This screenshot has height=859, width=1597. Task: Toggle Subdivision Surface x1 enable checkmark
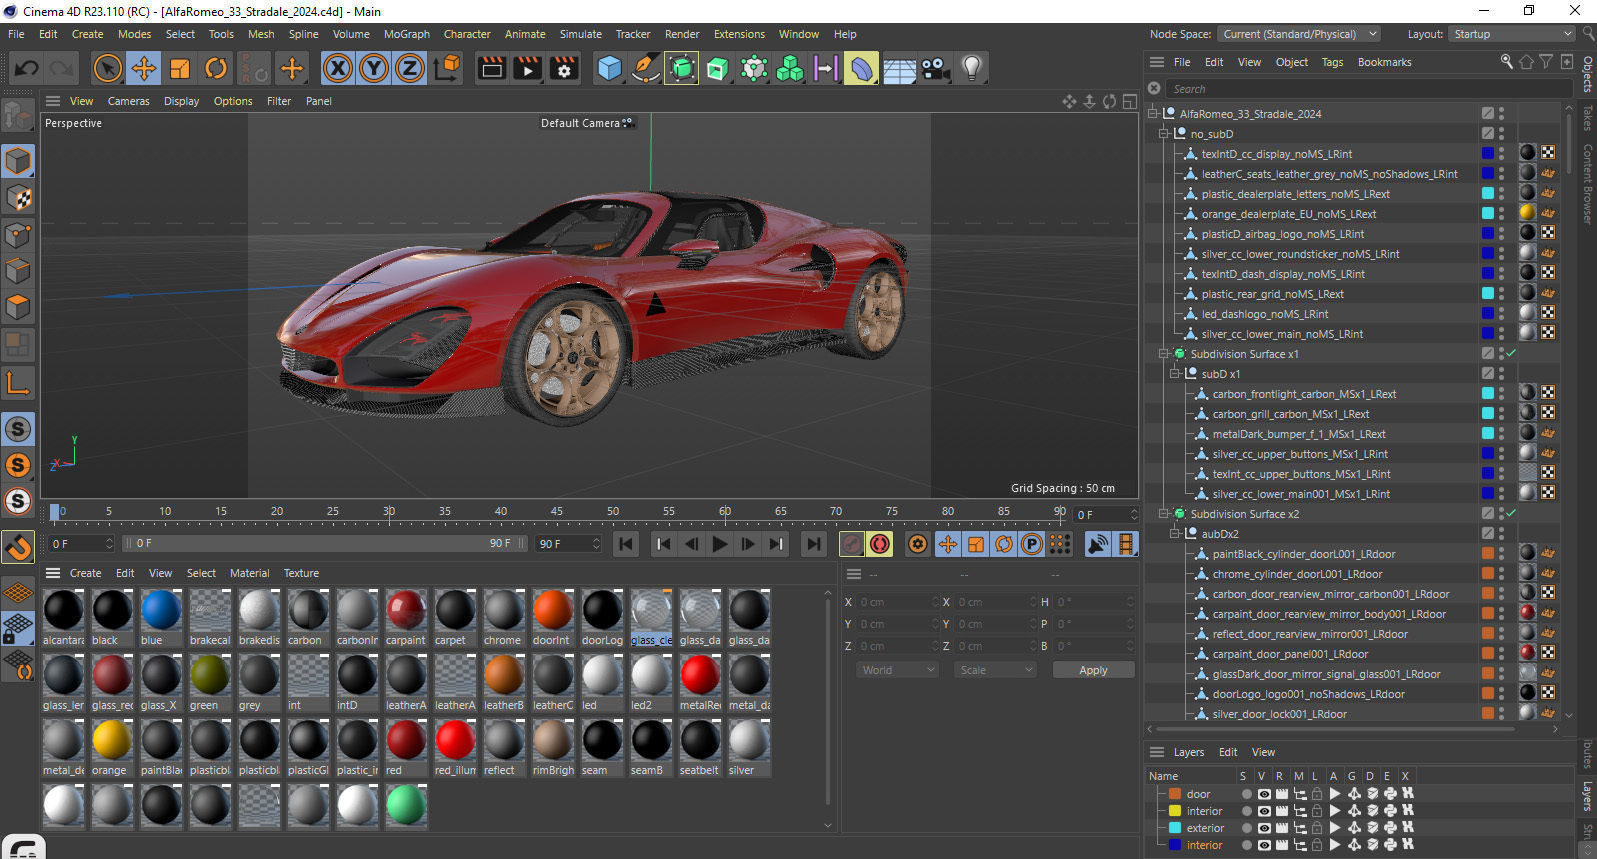click(x=1511, y=353)
